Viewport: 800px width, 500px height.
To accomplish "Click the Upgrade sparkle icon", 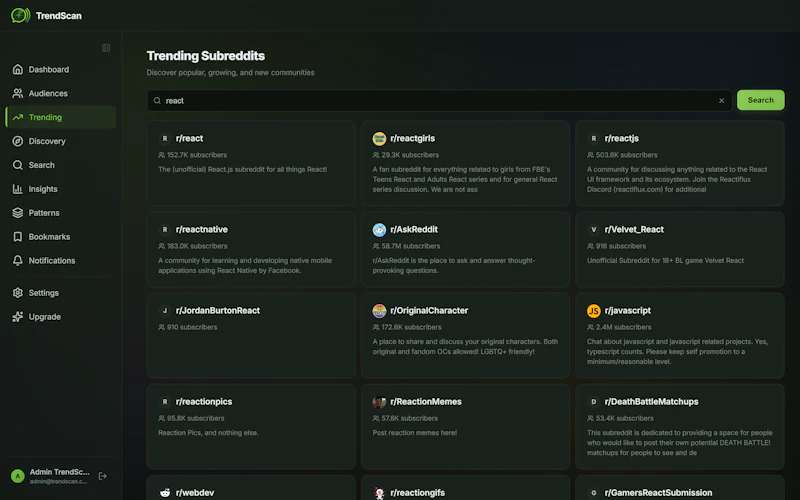I will pos(18,317).
